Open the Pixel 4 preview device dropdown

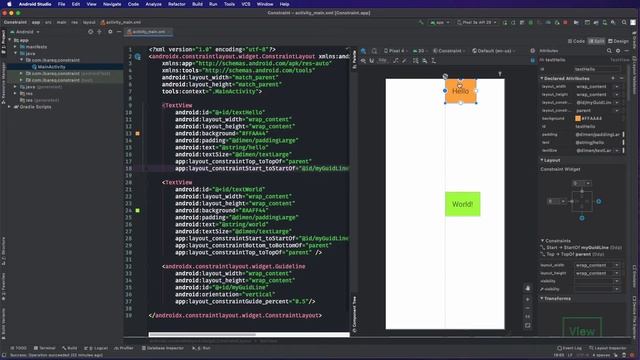tap(396, 51)
